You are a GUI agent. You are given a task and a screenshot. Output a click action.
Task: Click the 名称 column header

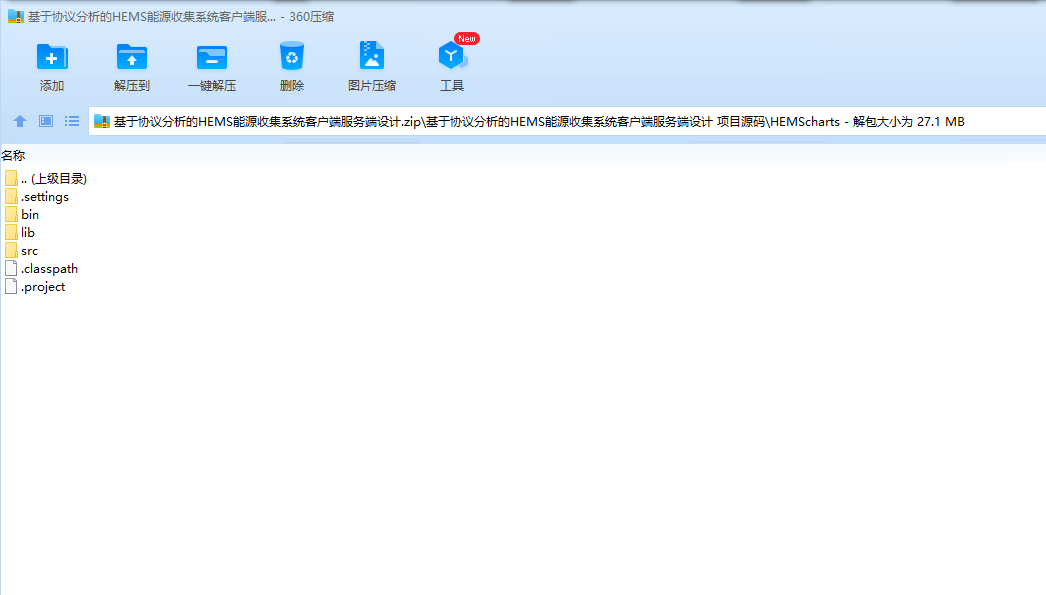13,155
